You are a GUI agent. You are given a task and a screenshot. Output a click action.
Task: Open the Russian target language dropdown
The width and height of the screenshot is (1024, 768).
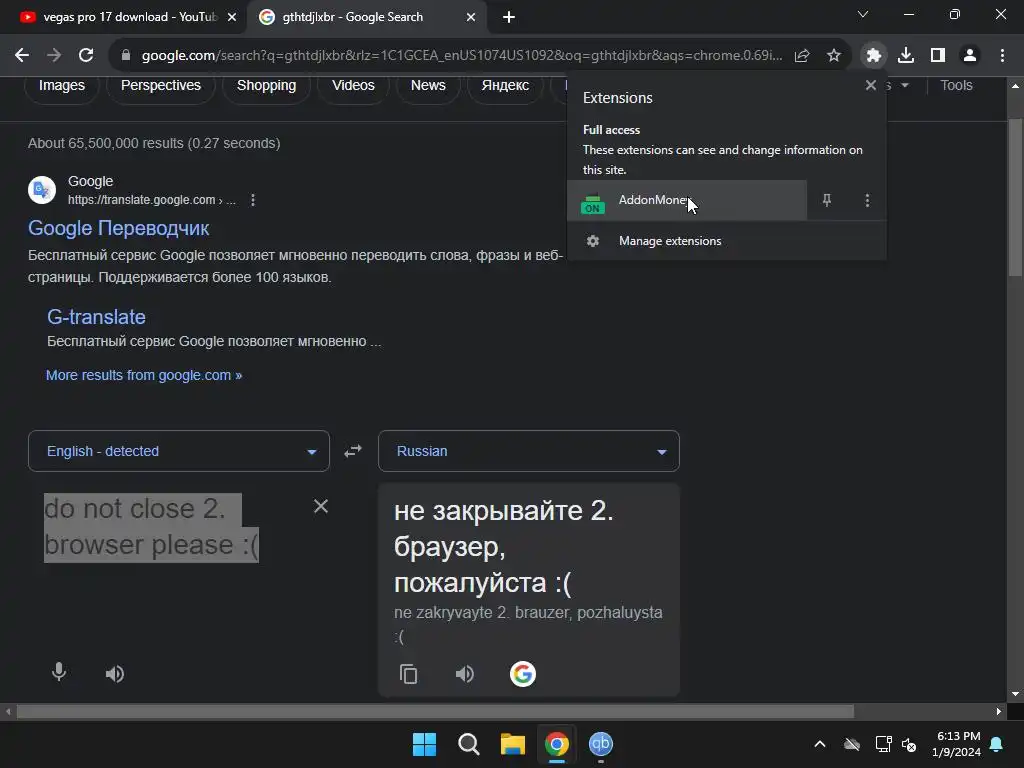[x=528, y=451]
